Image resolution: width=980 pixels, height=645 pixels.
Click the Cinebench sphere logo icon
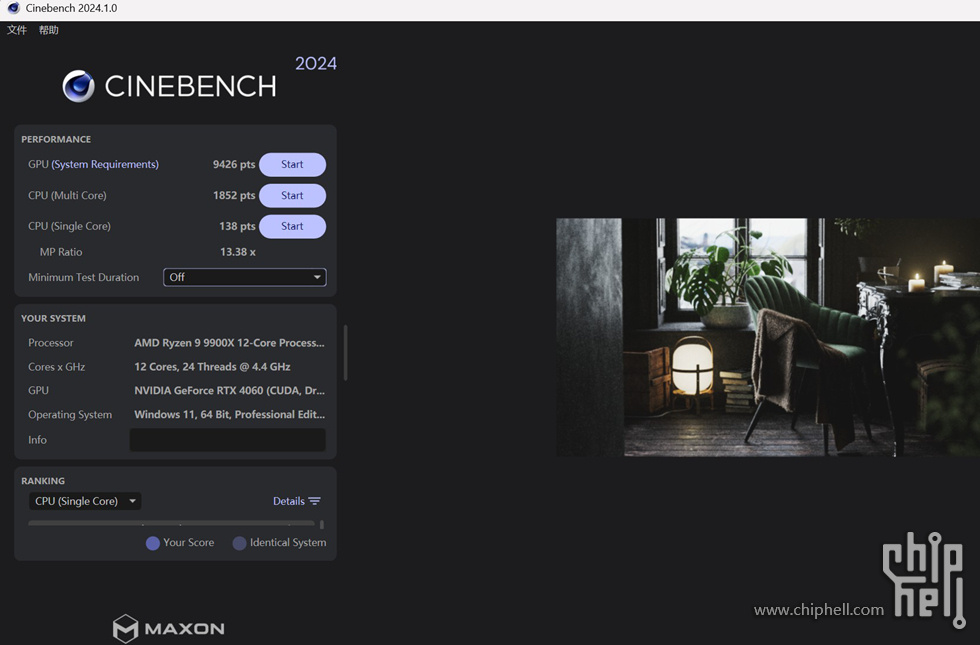click(79, 86)
